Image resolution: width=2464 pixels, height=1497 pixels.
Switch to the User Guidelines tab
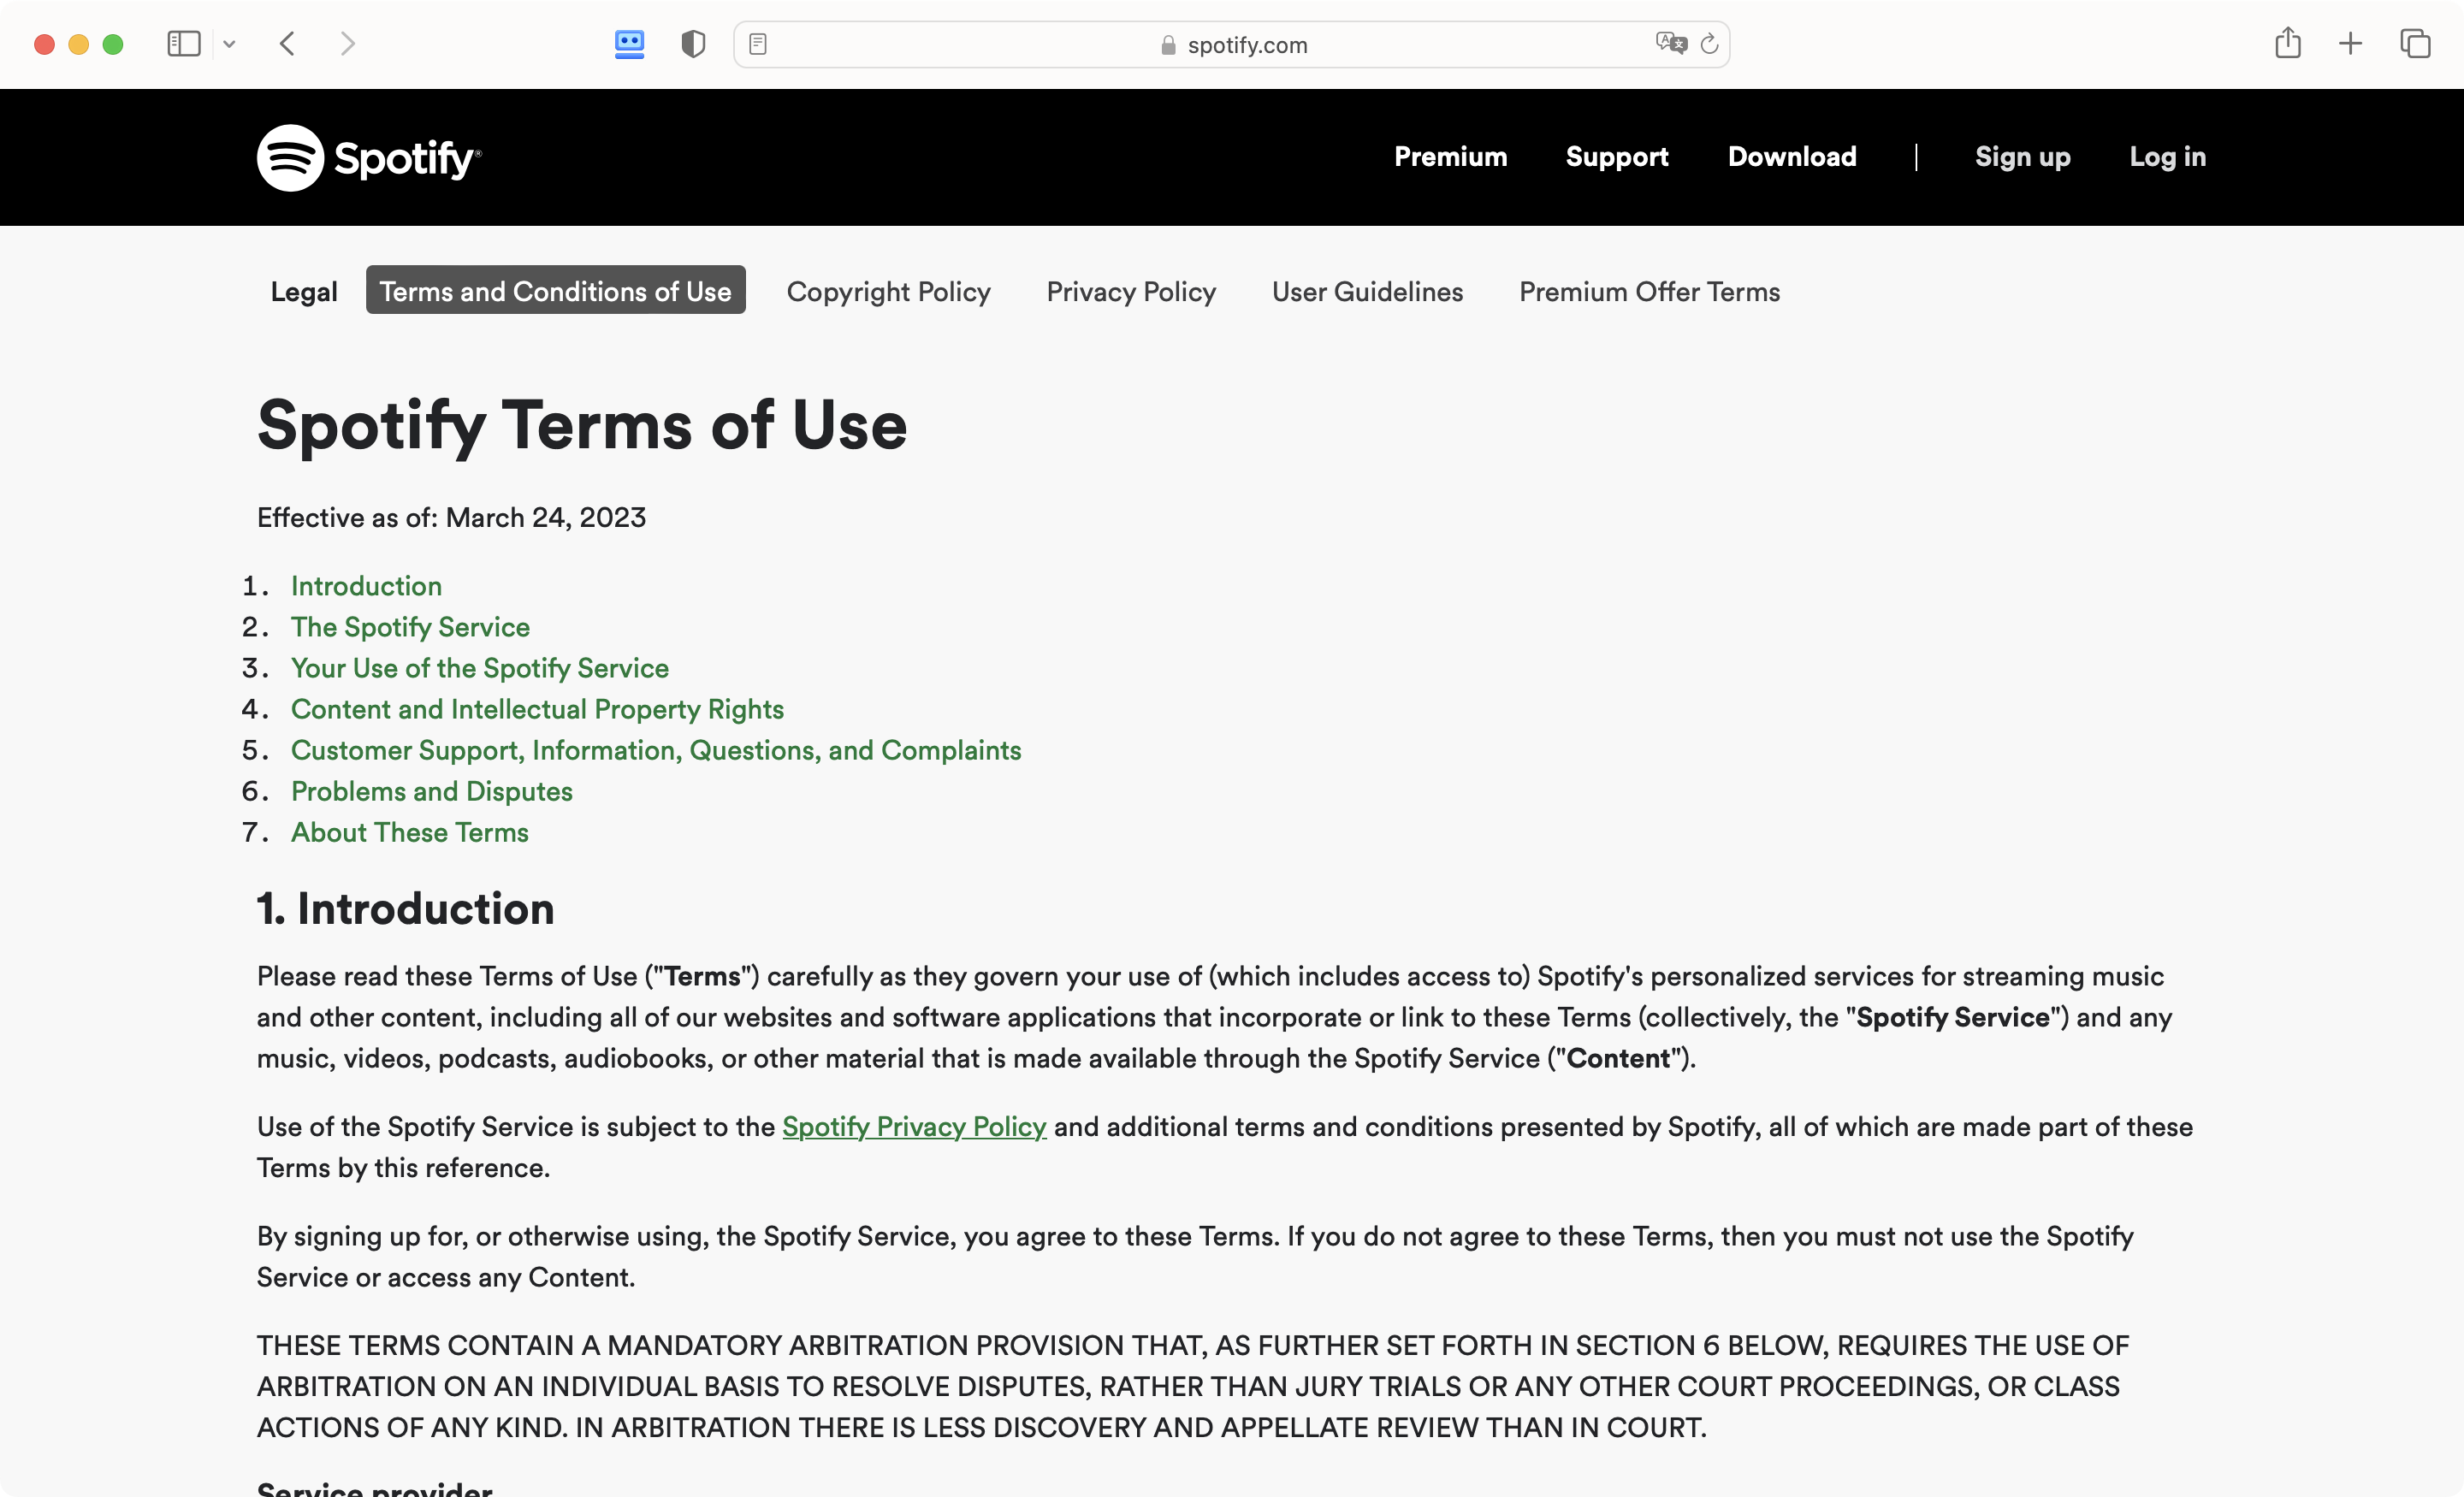pos(1367,291)
